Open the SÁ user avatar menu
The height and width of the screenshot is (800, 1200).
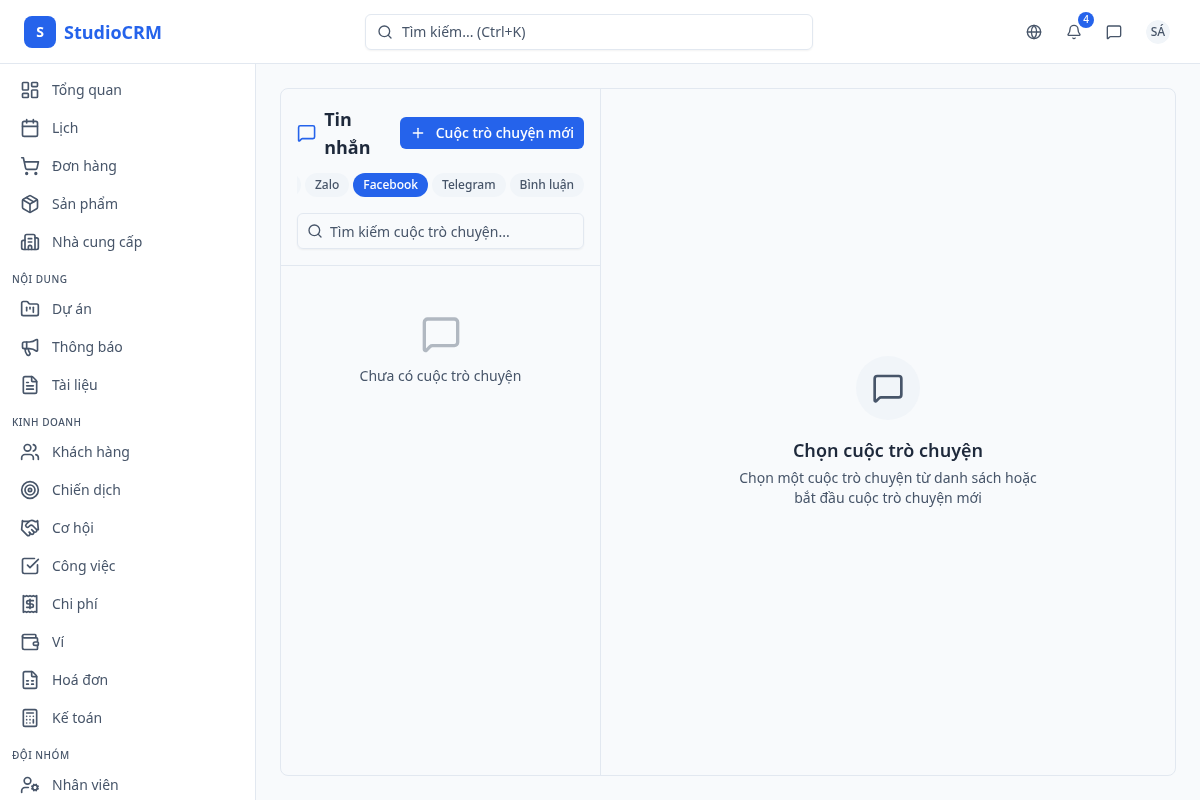click(x=1157, y=32)
